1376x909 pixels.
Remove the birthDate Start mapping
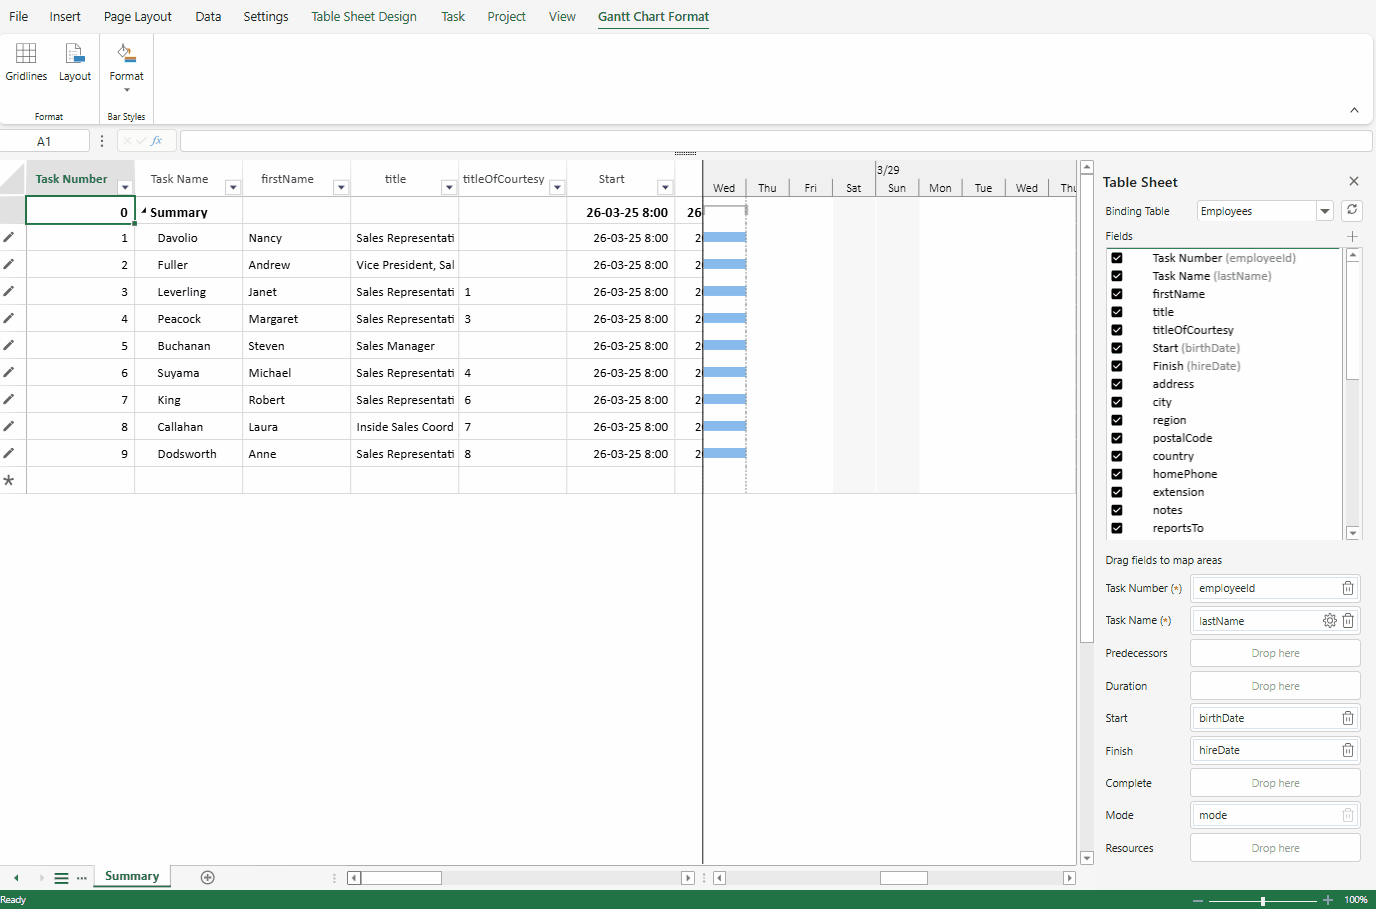coord(1348,718)
